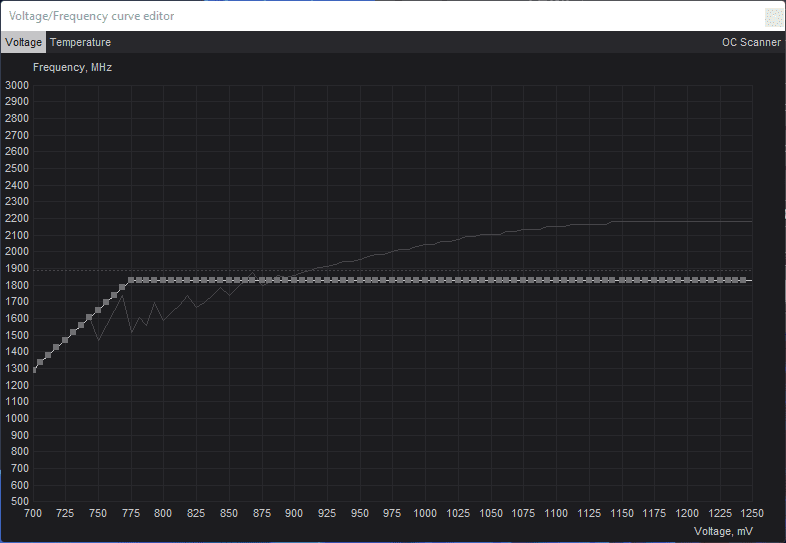
Task: Select the curve point at 725 mV
Action: tap(65, 340)
